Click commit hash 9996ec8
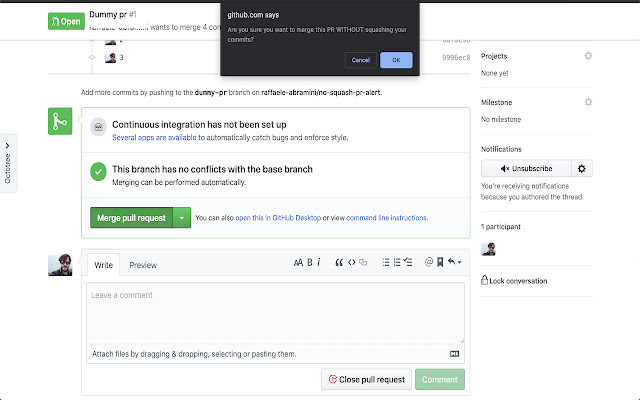This screenshot has height=400, width=640. [456, 58]
